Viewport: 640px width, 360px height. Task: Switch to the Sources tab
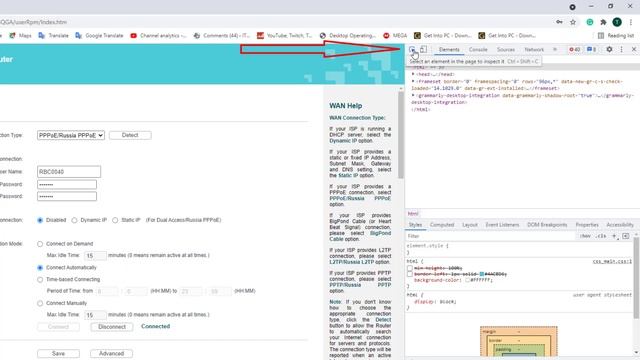pos(506,49)
